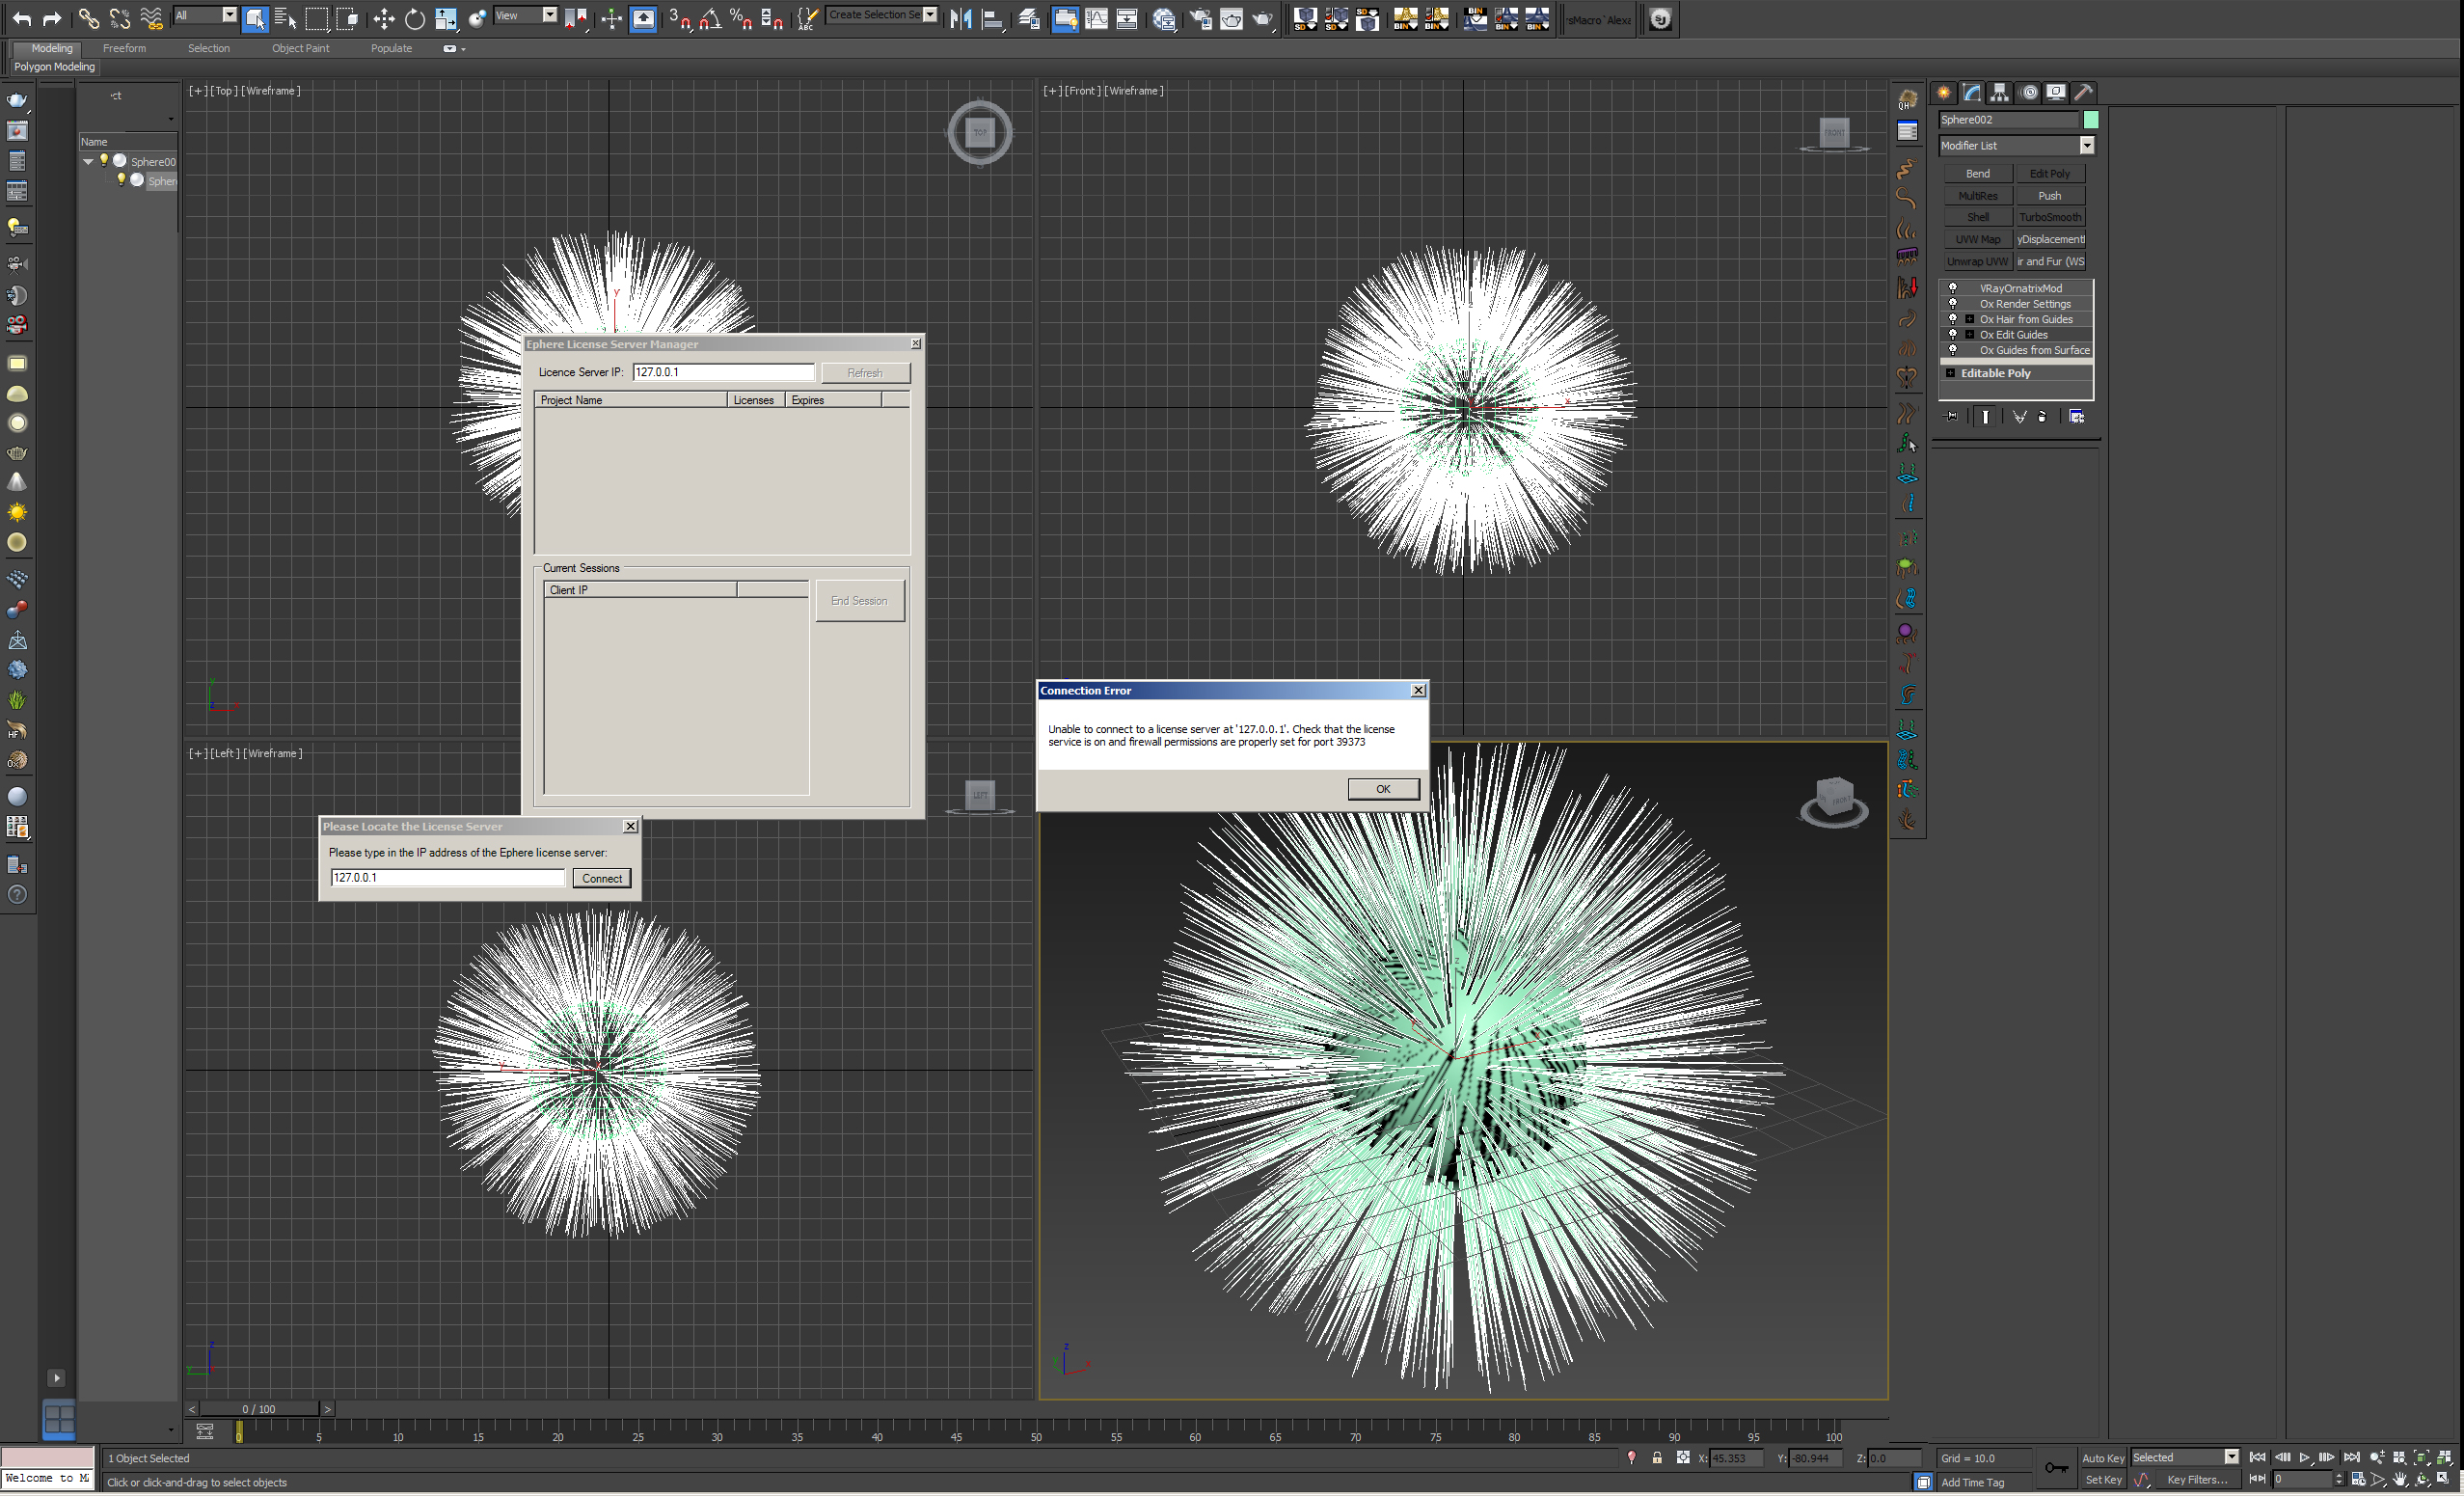The width and height of the screenshot is (2464, 1497).
Task: Open the Selection menu tab
Action: [x=209, y=47]
